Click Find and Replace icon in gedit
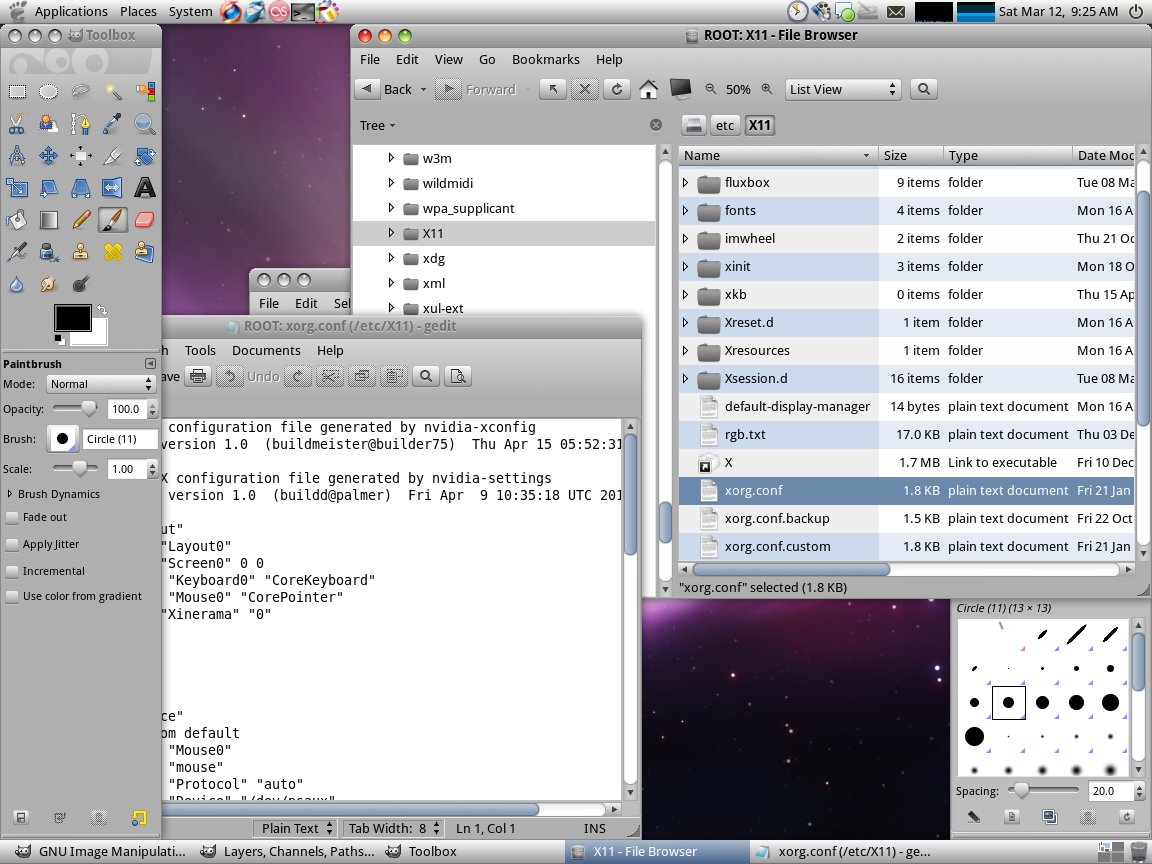1152x864 pixels. tap(458, 376)
